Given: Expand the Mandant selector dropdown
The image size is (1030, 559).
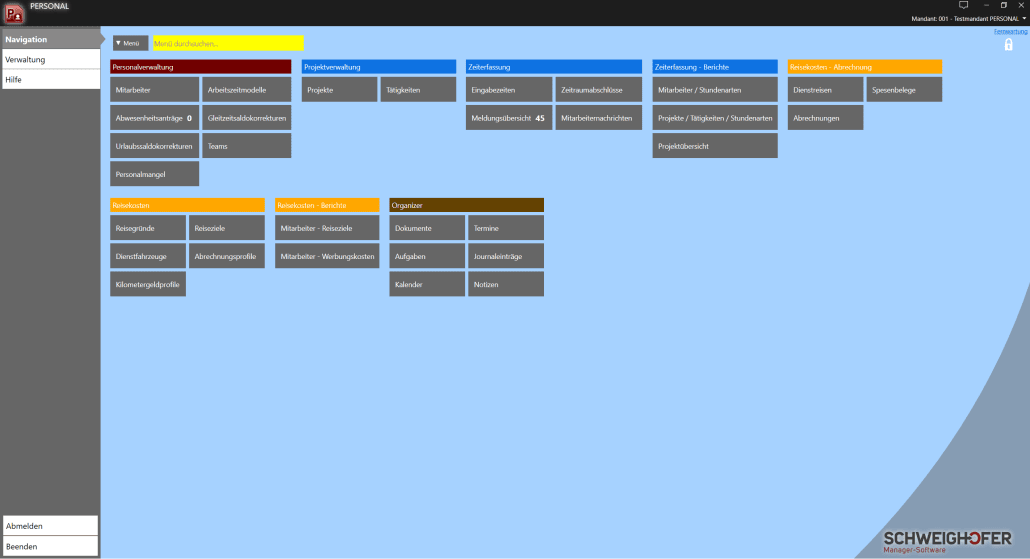Looking at the screenshot, I should coord(1024,18).
